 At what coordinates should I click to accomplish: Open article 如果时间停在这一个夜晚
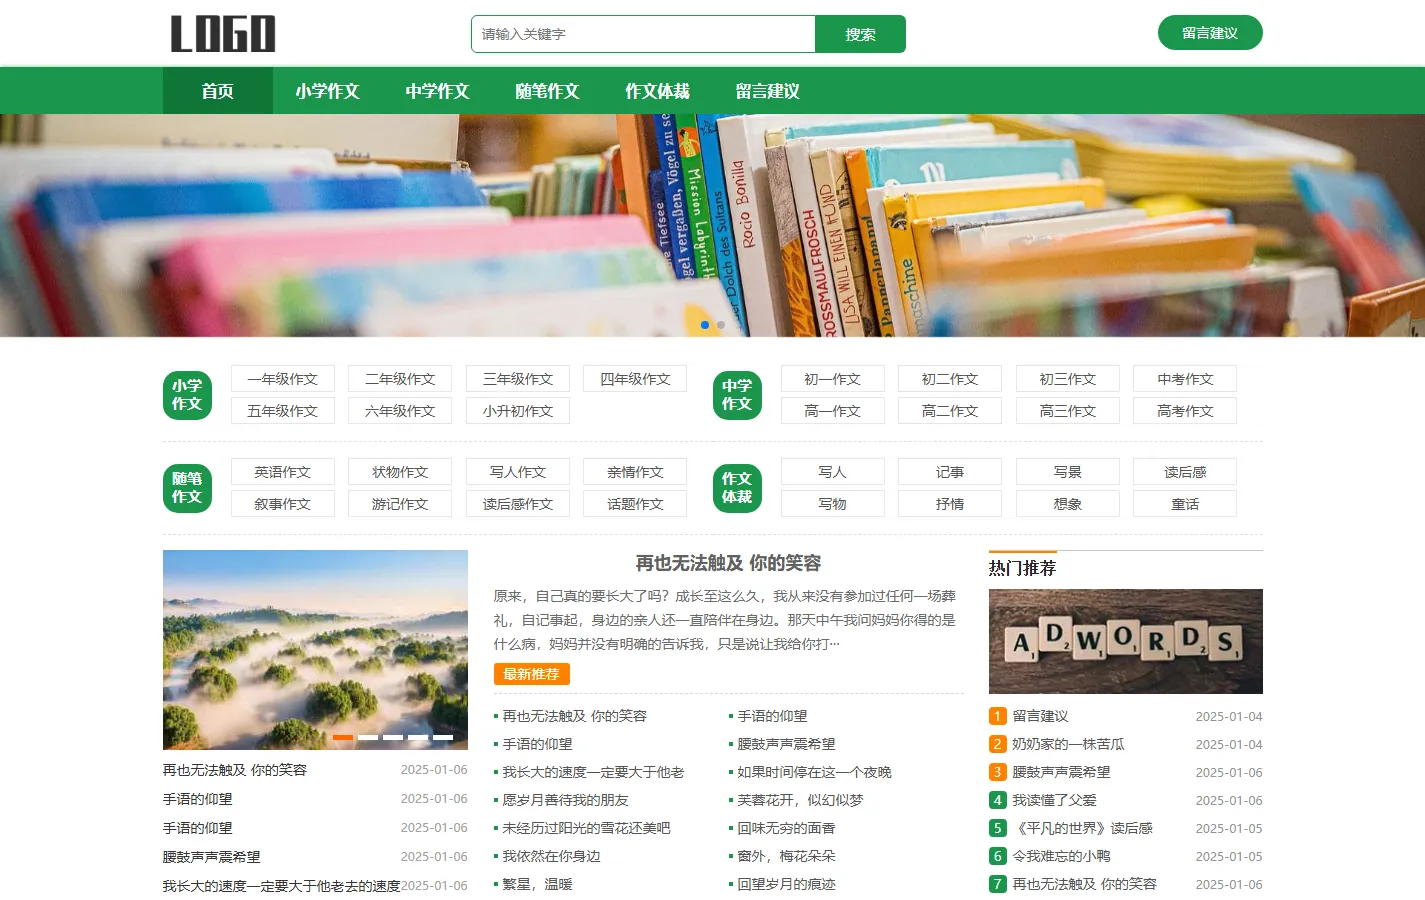814,772
